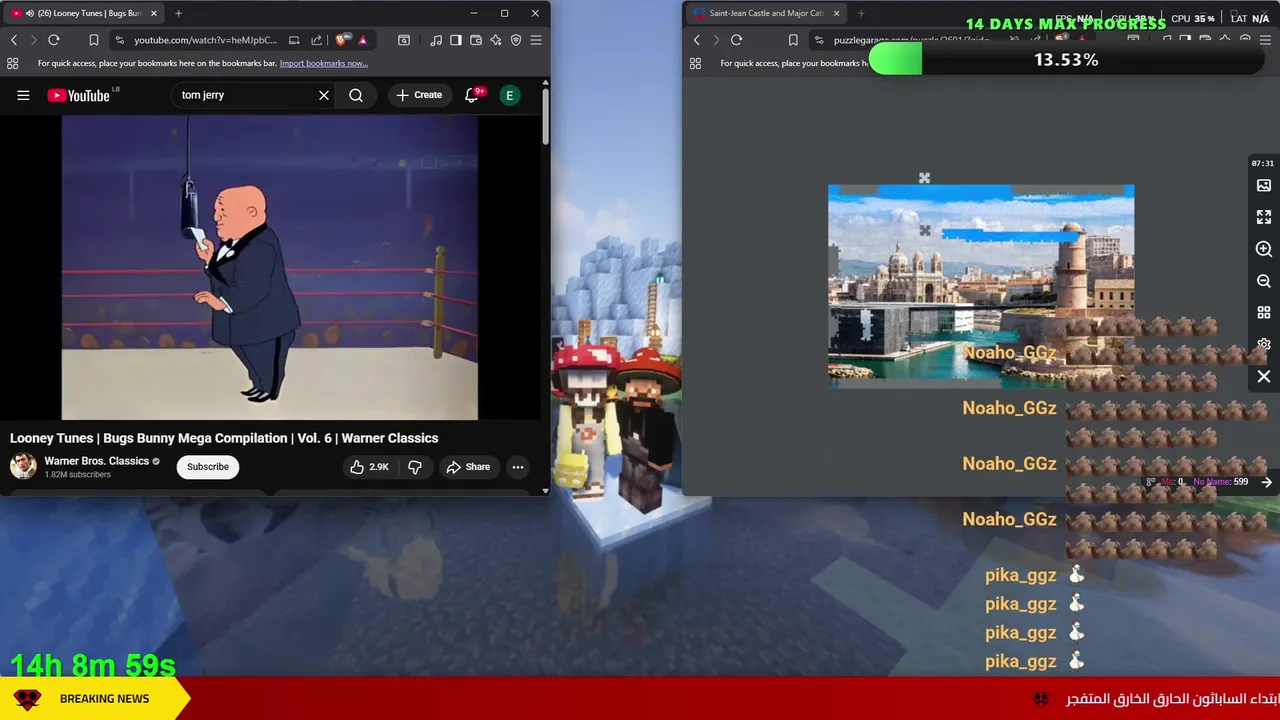
Task: Clear the YouTube search query
Action: (x=324, y=95)
